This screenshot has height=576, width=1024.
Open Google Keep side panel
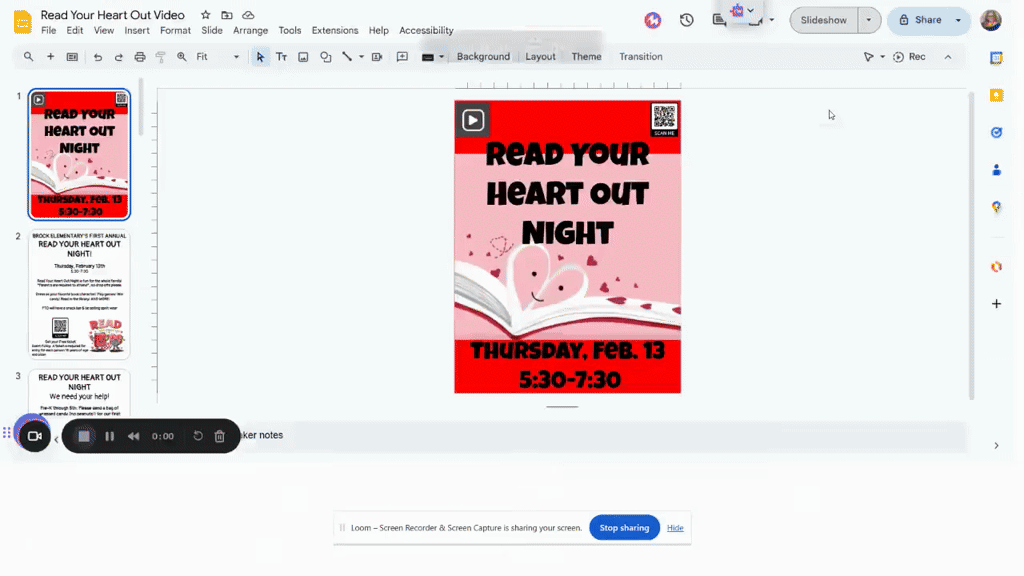click(x=997, y=95)
